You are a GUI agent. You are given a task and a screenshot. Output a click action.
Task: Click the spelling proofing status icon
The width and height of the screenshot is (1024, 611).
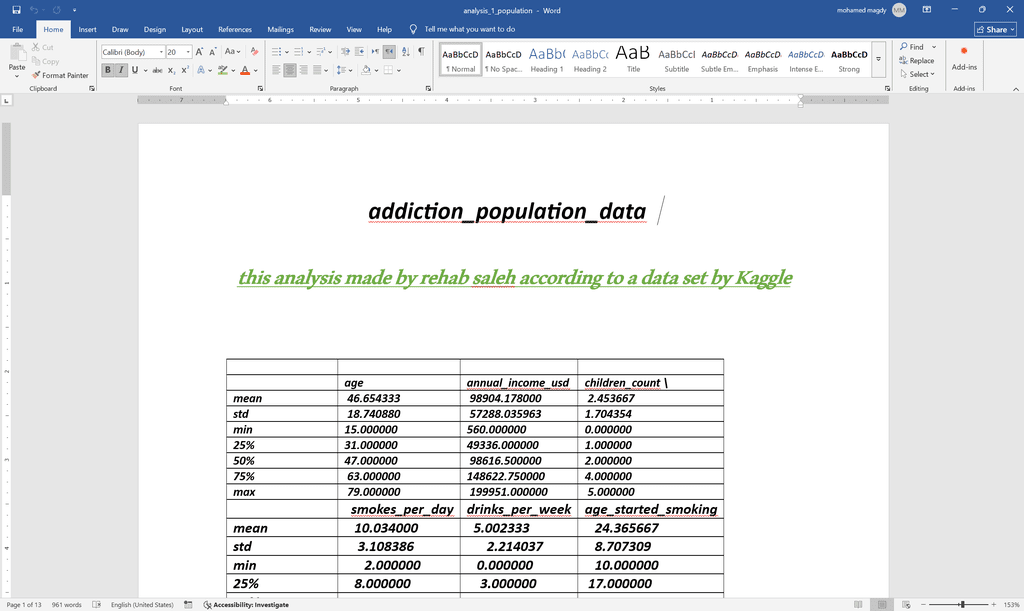click(x=97, y=605)
